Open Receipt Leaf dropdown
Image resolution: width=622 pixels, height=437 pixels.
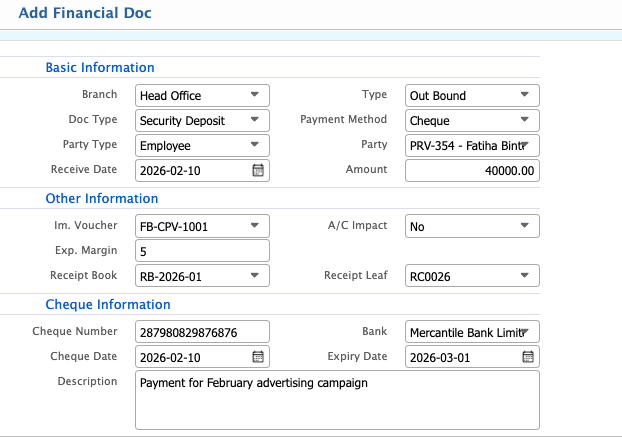(472, 276)
